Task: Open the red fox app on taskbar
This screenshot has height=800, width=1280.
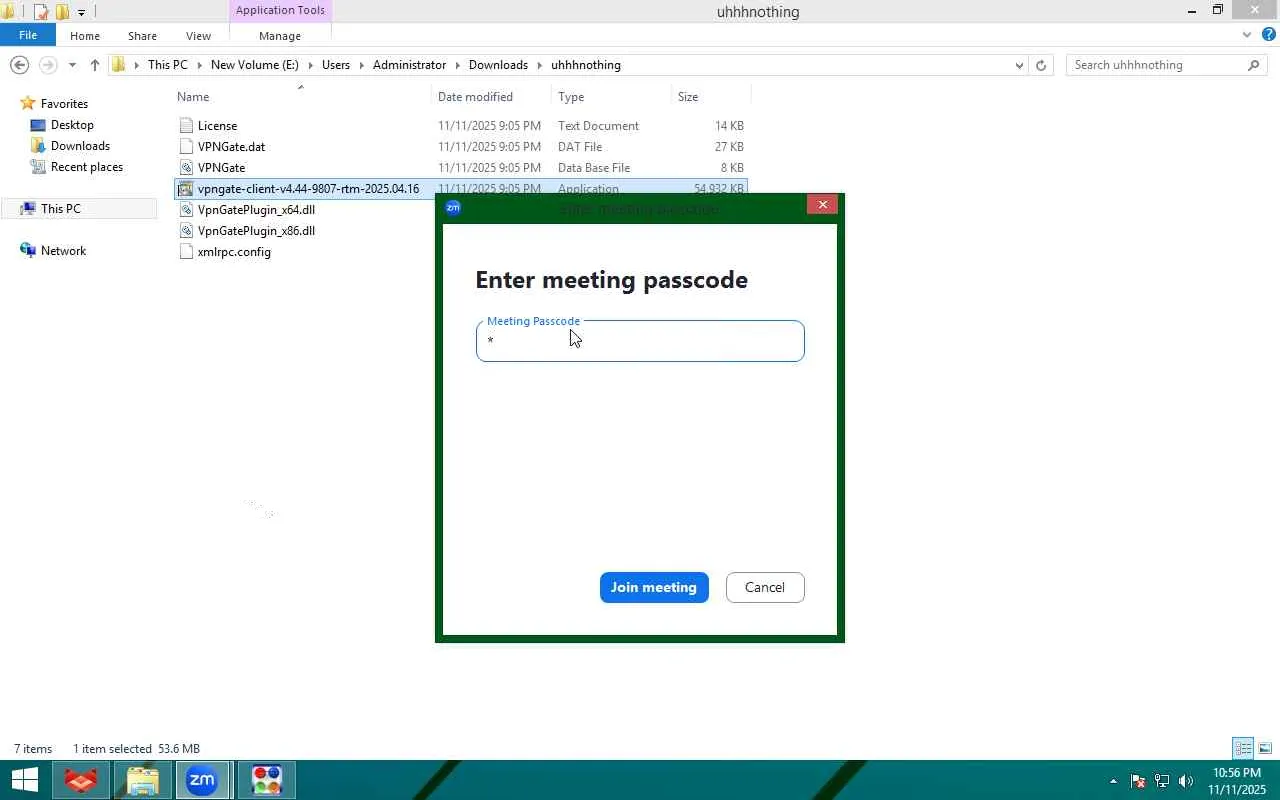Action: click(x=80, y=780)
